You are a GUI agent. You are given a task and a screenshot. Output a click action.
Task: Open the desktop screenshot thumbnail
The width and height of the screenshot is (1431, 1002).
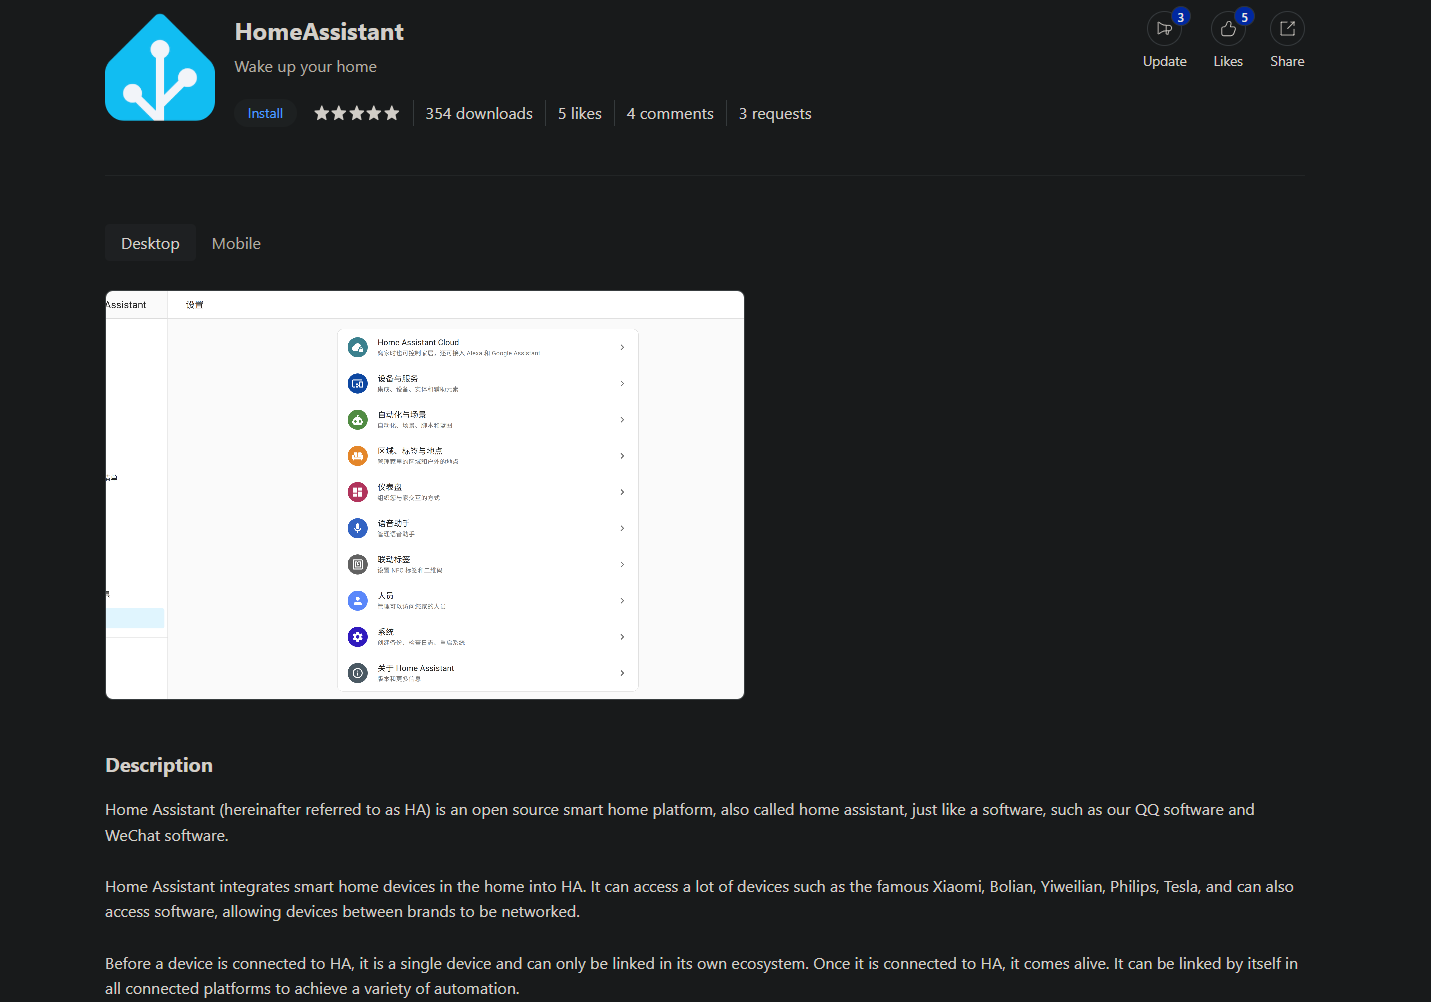425,495
